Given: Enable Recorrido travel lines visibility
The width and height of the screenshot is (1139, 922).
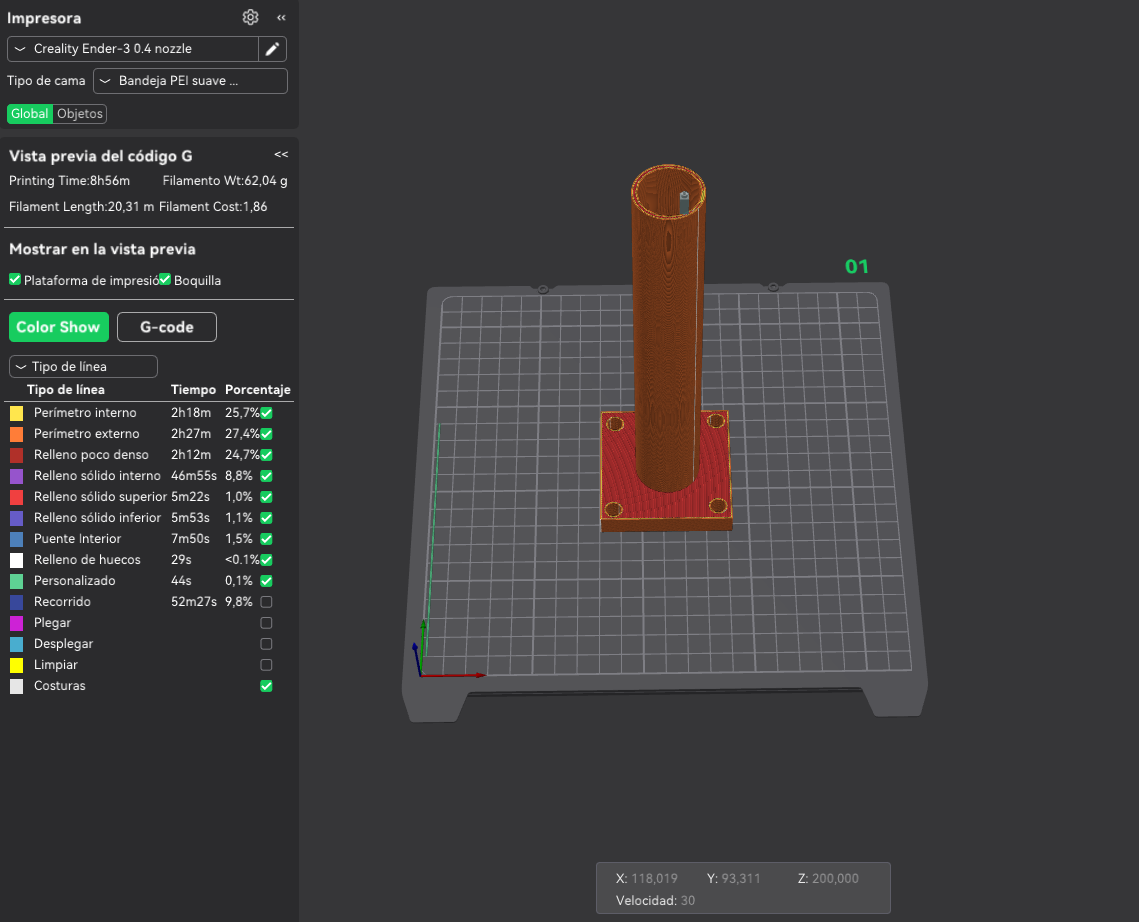Looking at the screenshot, I should (x=267, y=602).
